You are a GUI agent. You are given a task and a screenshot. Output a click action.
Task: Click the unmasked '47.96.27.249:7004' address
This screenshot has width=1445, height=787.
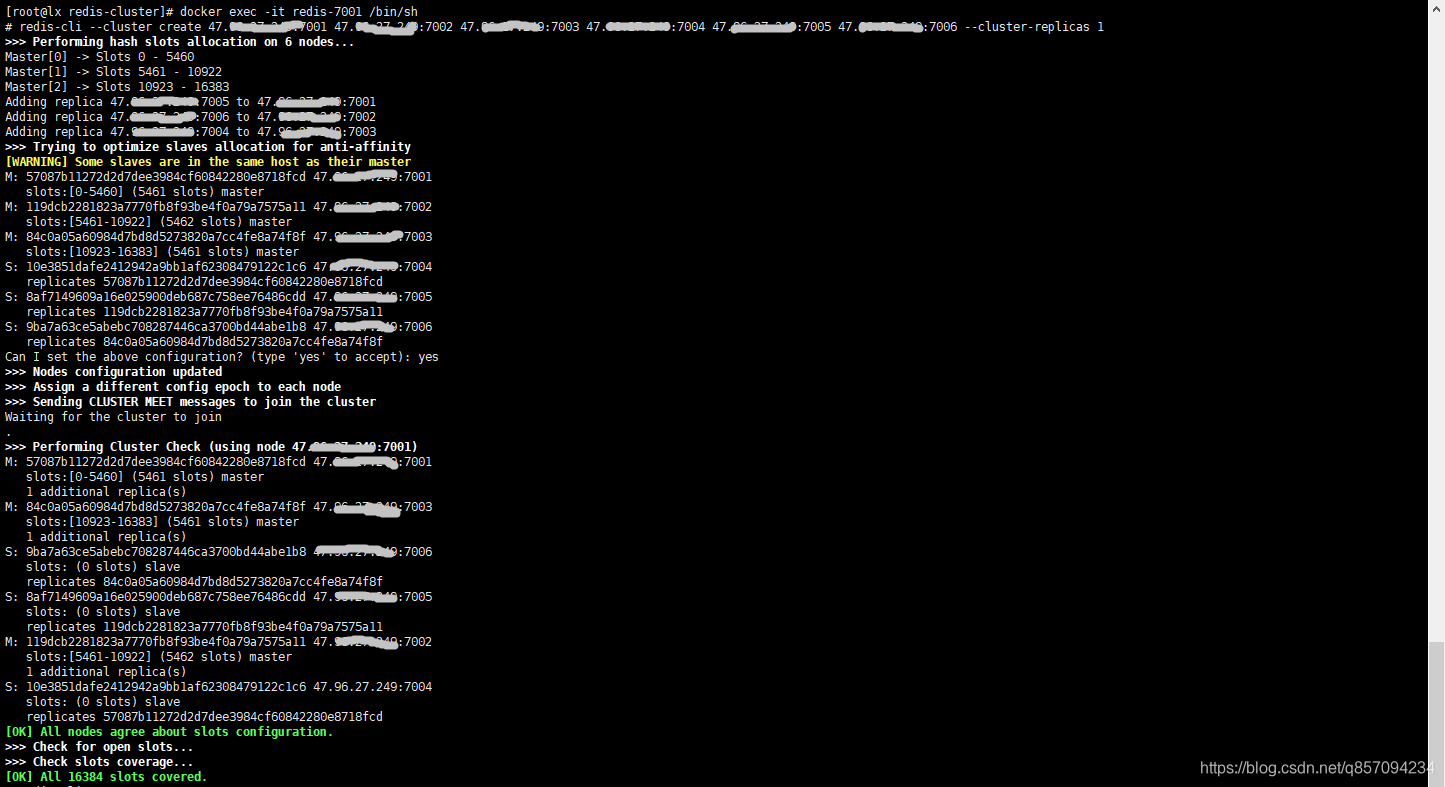(x=373, y=686)
